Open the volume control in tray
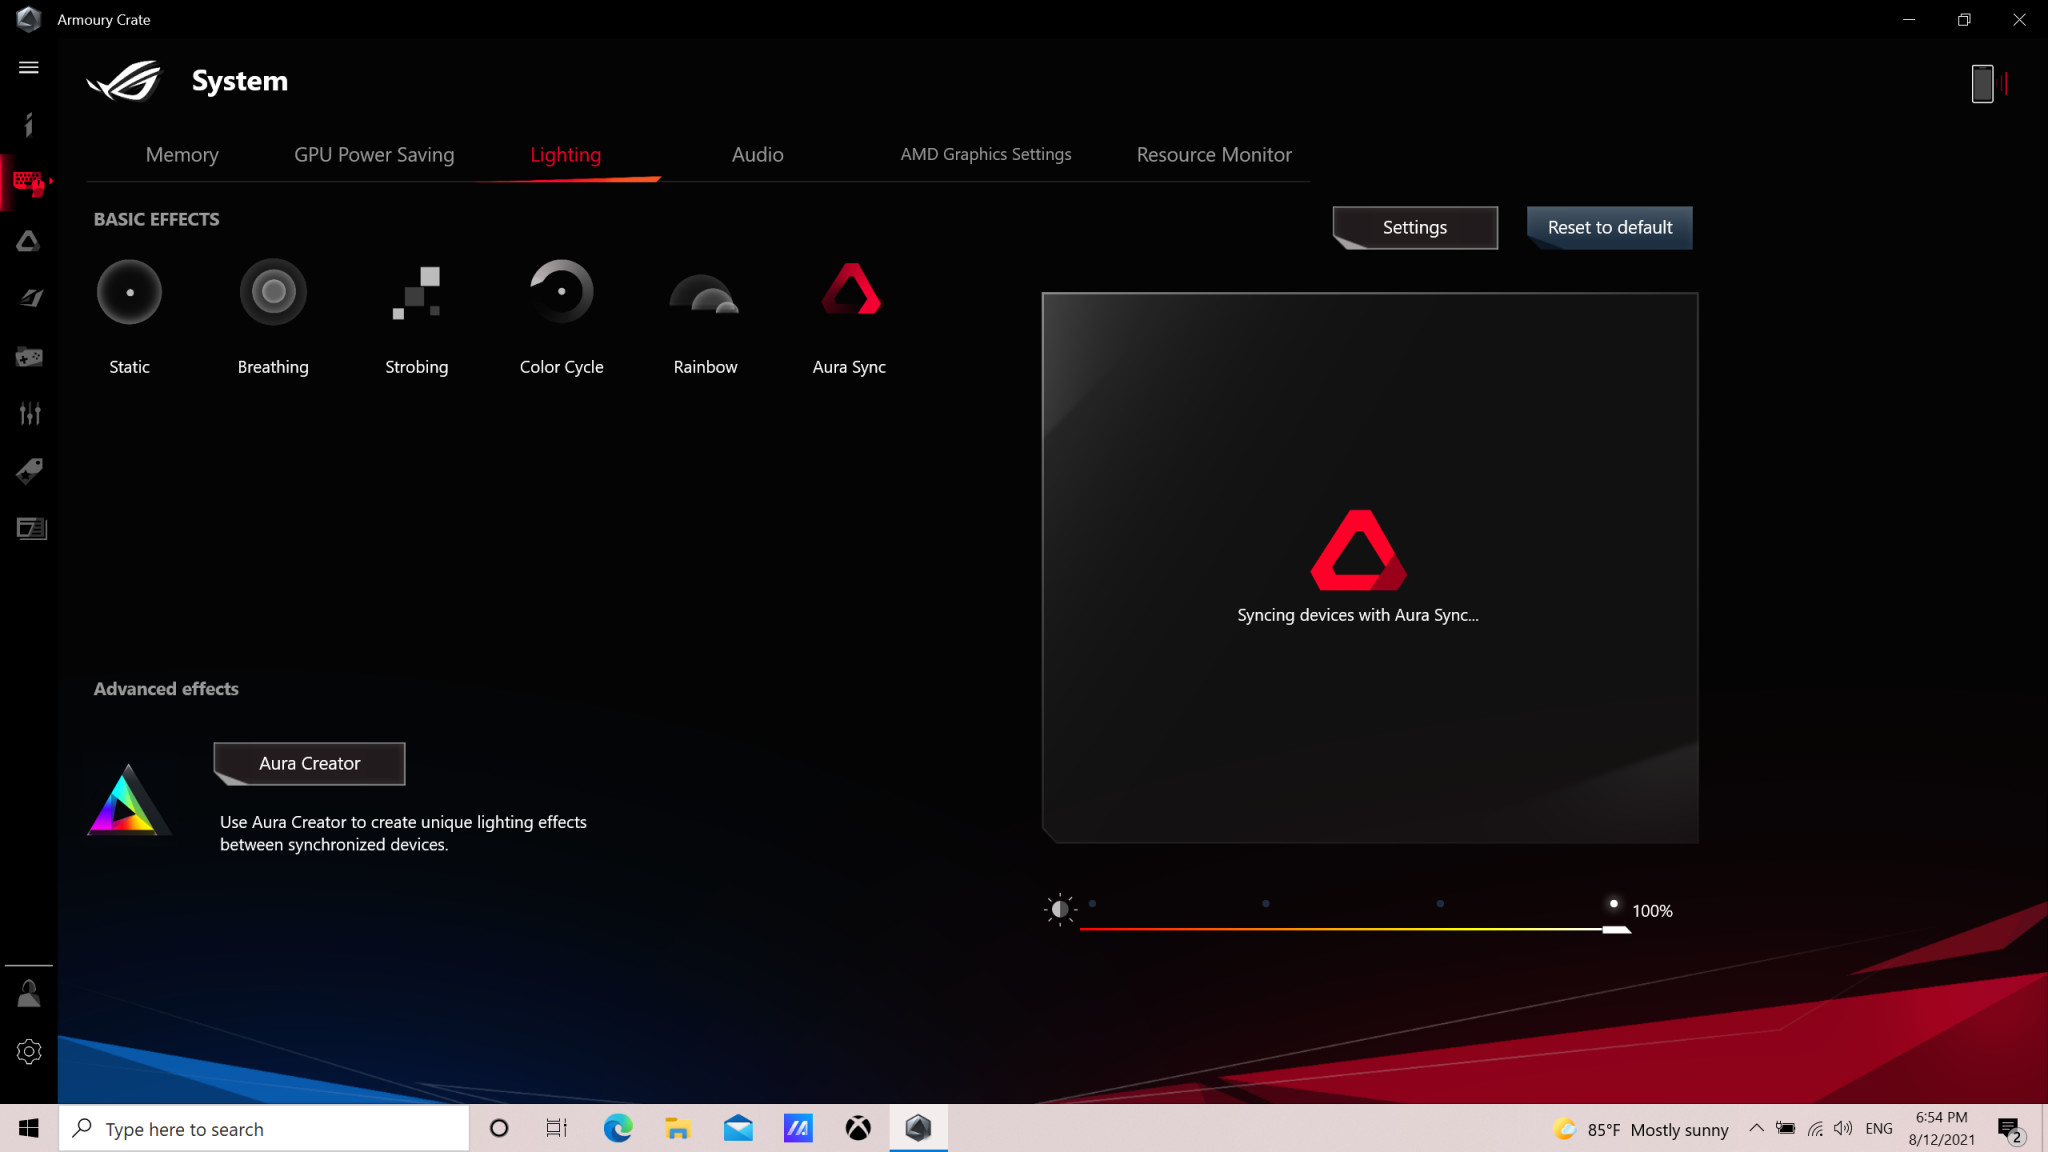The width and height of the screenshot is (2048, 1152). click(x=1843, y=1128)
